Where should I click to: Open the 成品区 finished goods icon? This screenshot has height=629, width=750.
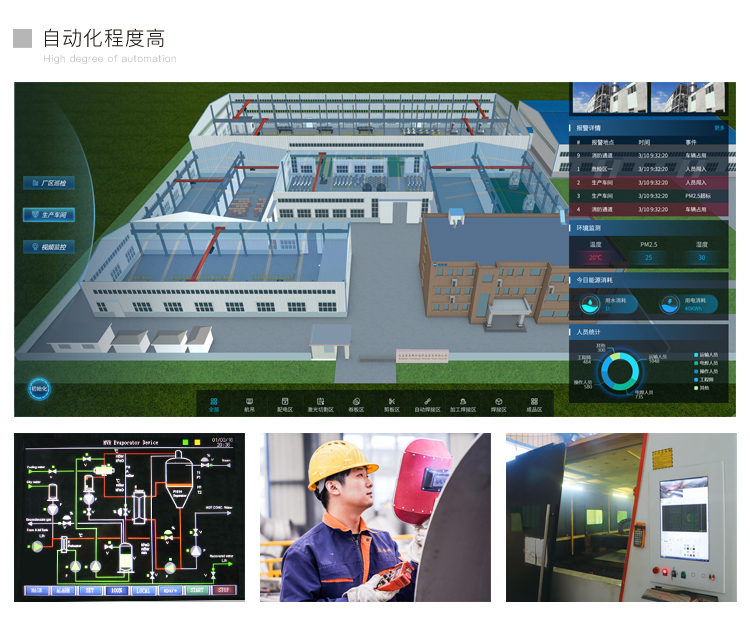534,403
